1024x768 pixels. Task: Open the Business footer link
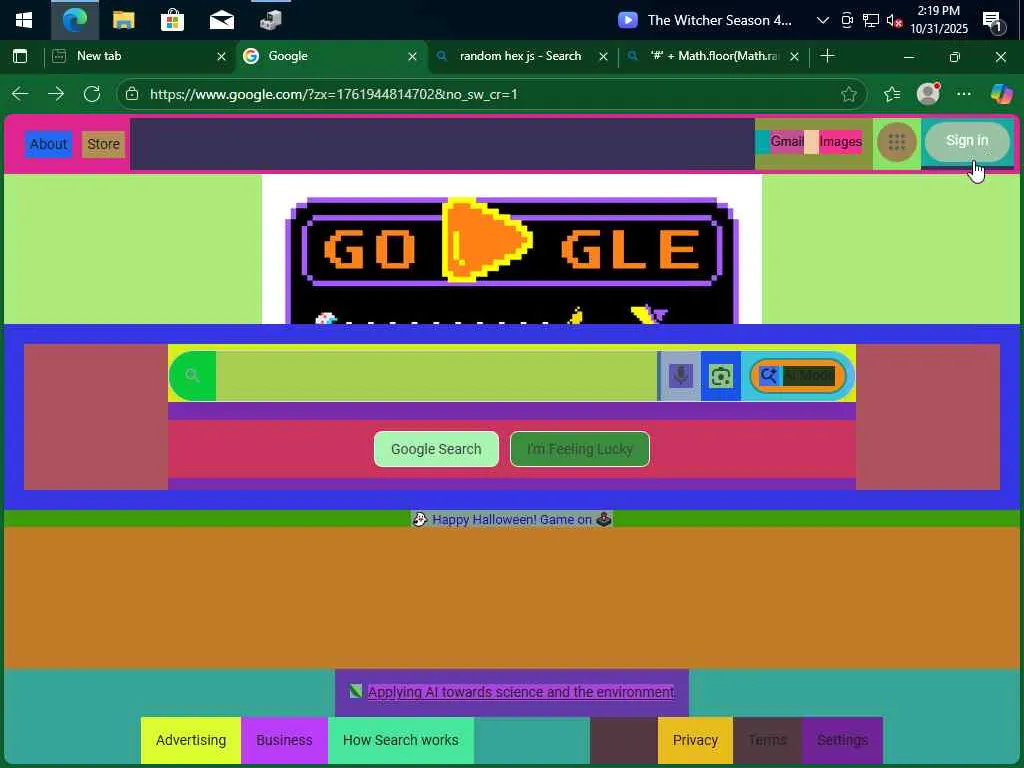click(284, 741)
